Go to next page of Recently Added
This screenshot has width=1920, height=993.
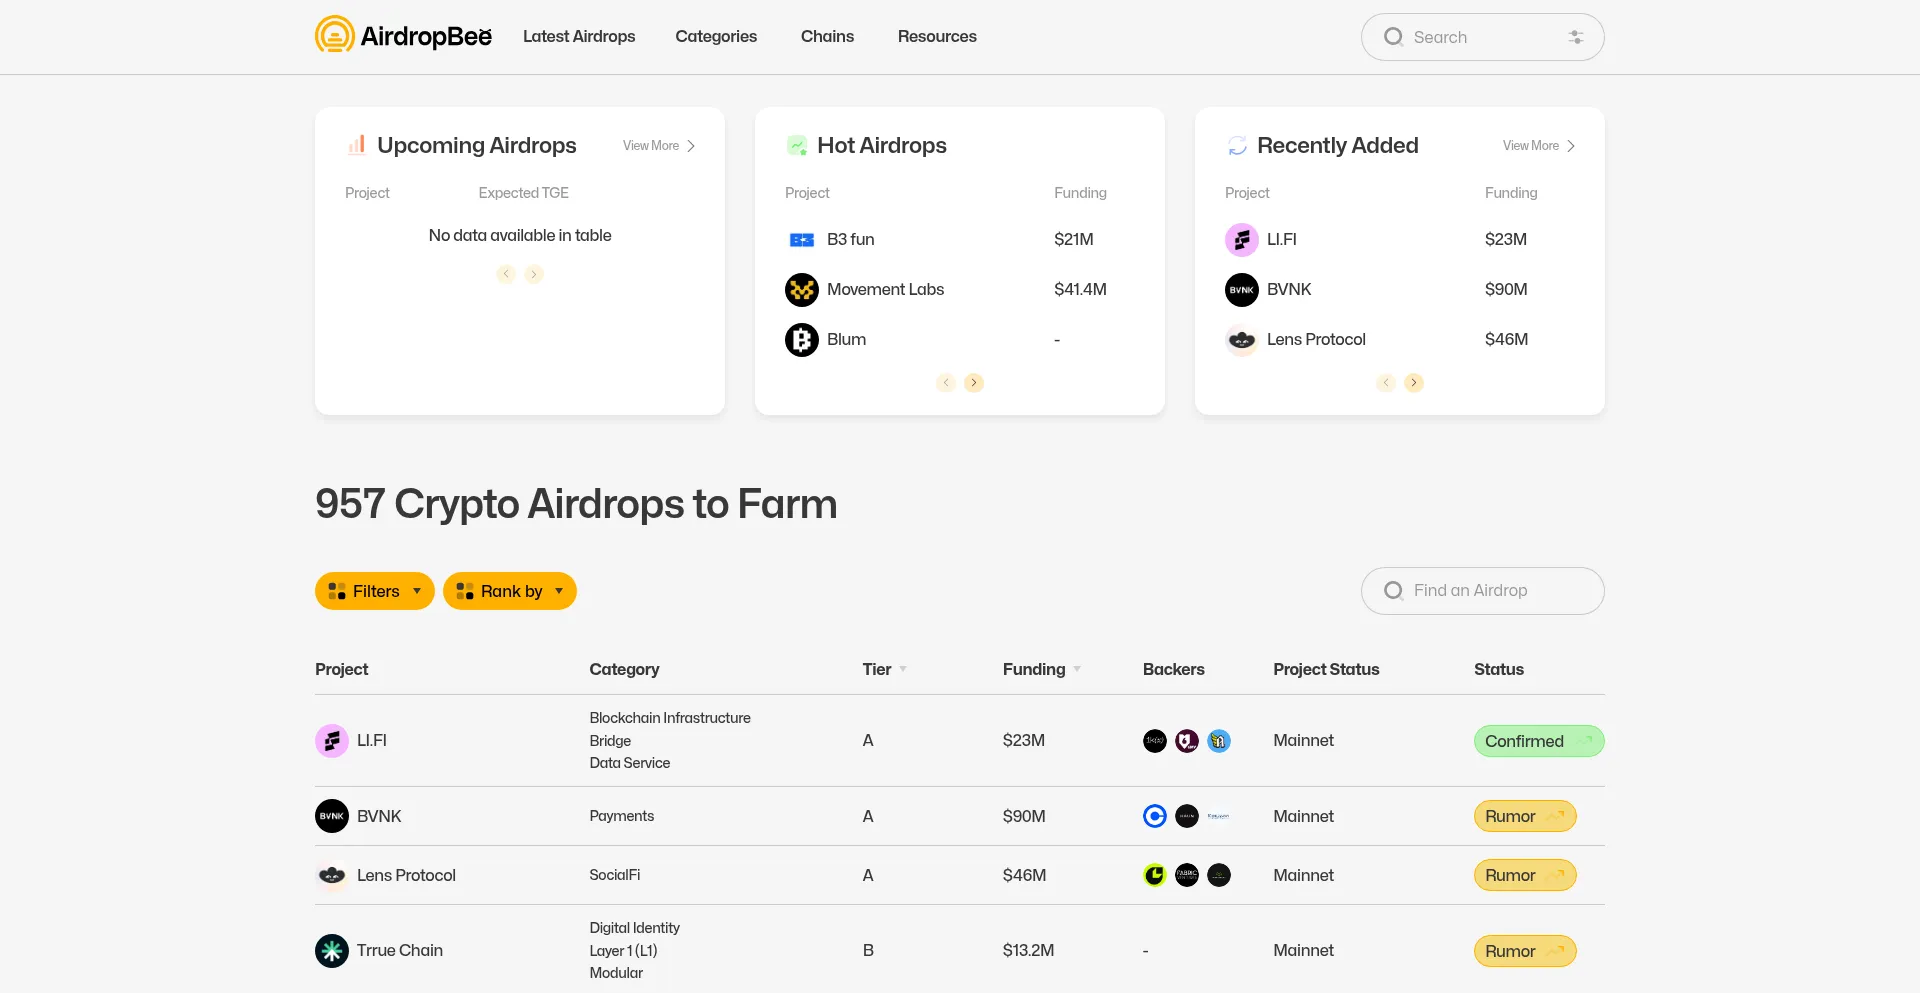coord(1414,383)
